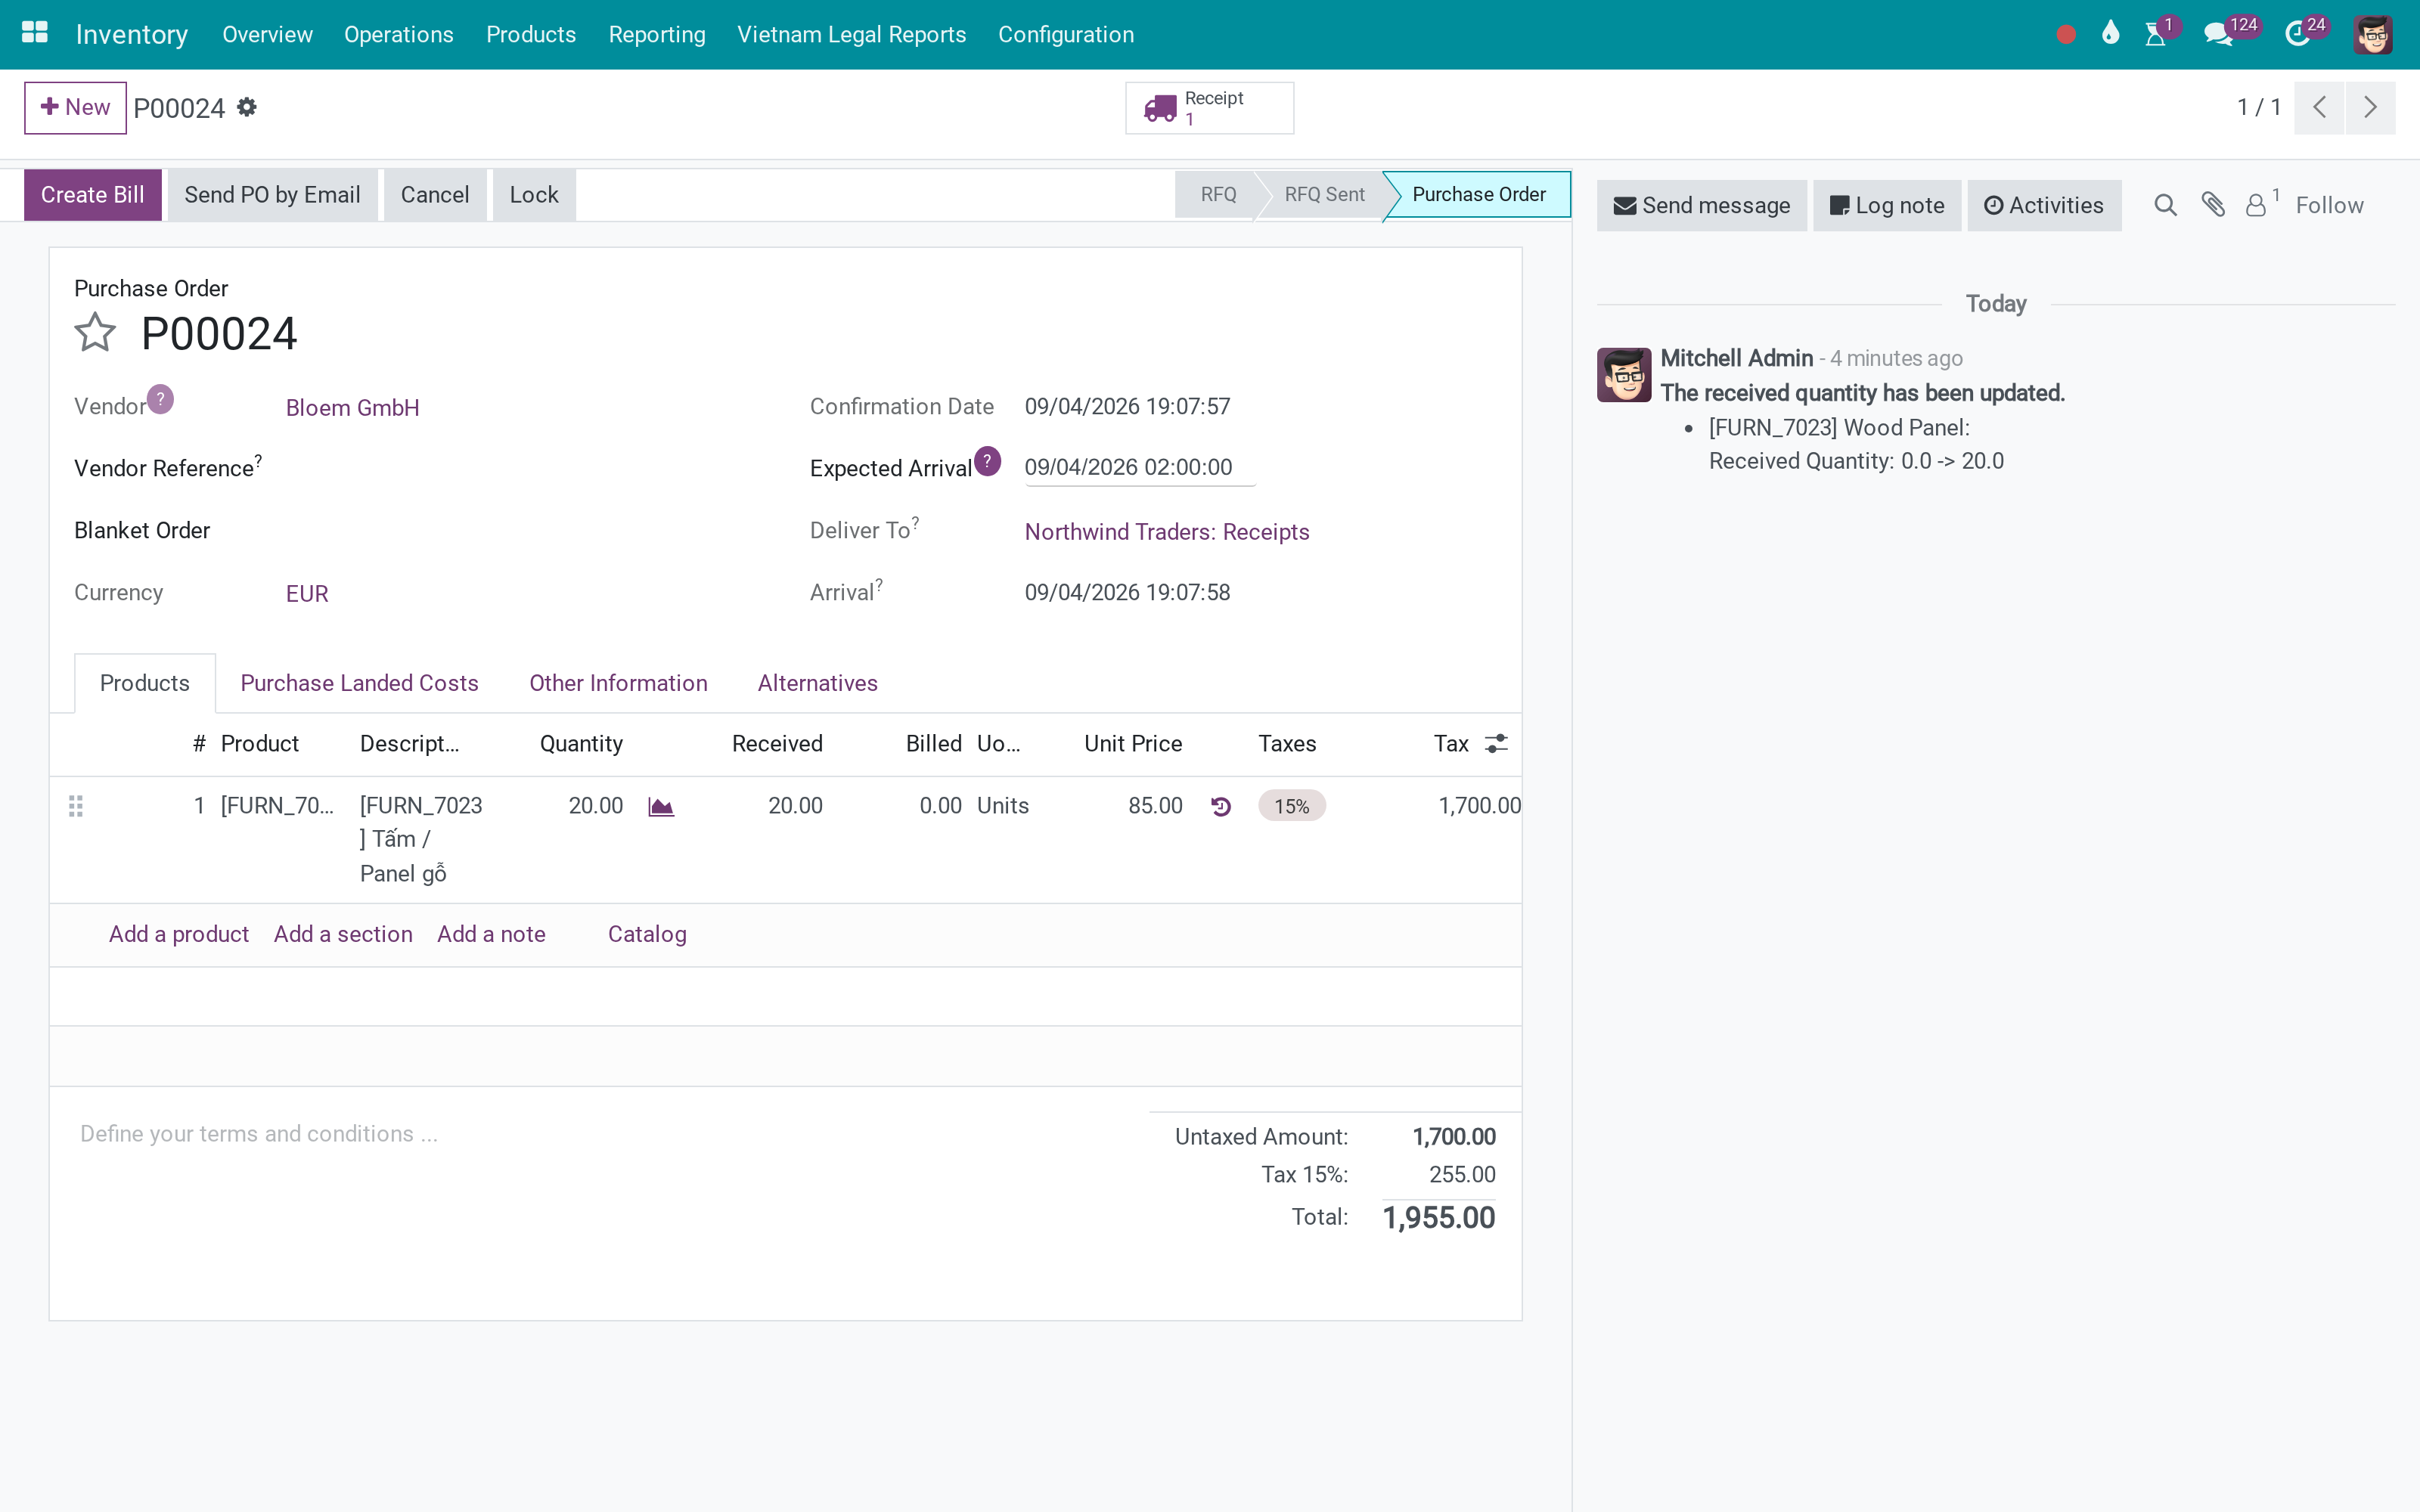Click the 15% tax tag
Screen dimensions: 2420x1512
[x=1292, y=806]
